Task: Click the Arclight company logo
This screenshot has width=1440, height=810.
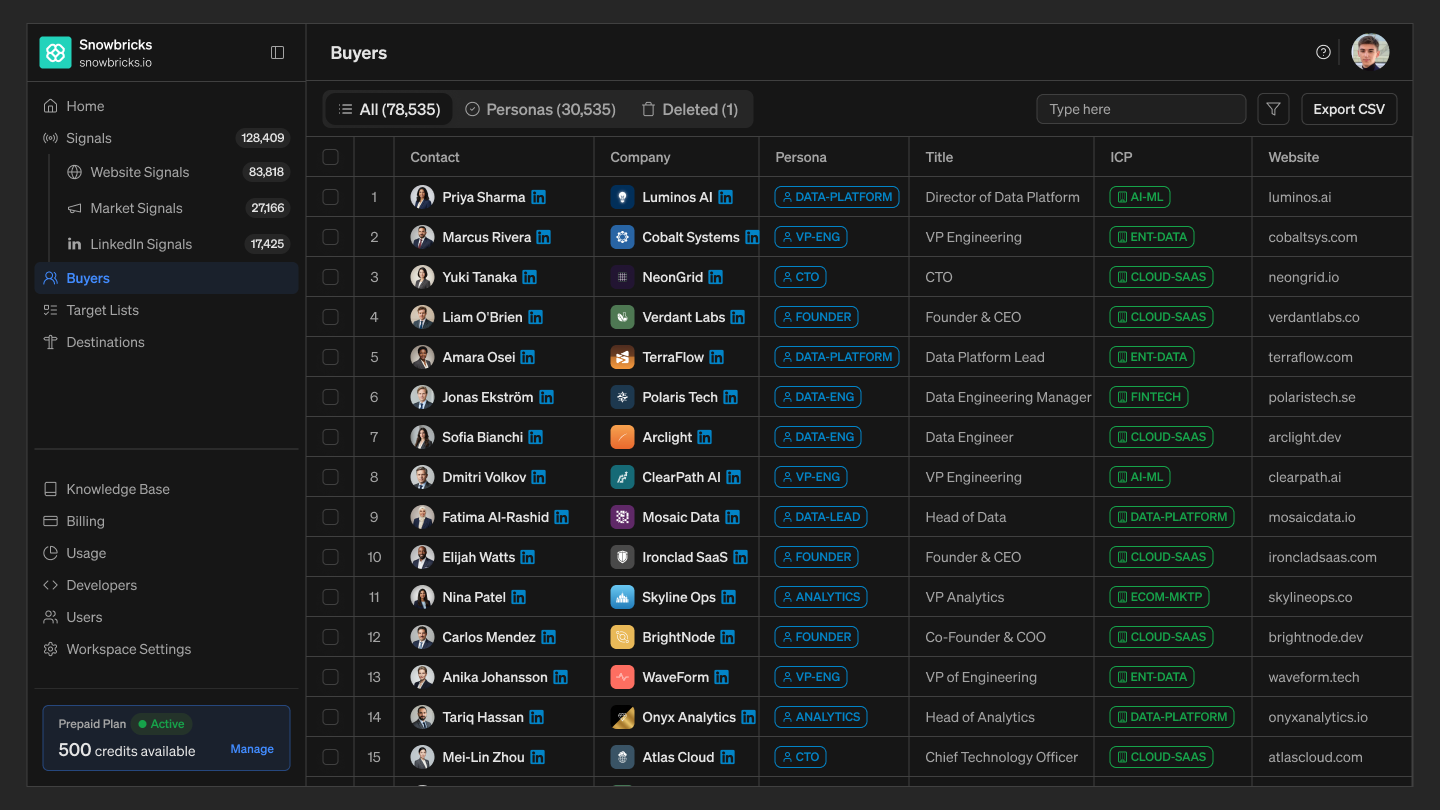Action: tap(622, 437)
